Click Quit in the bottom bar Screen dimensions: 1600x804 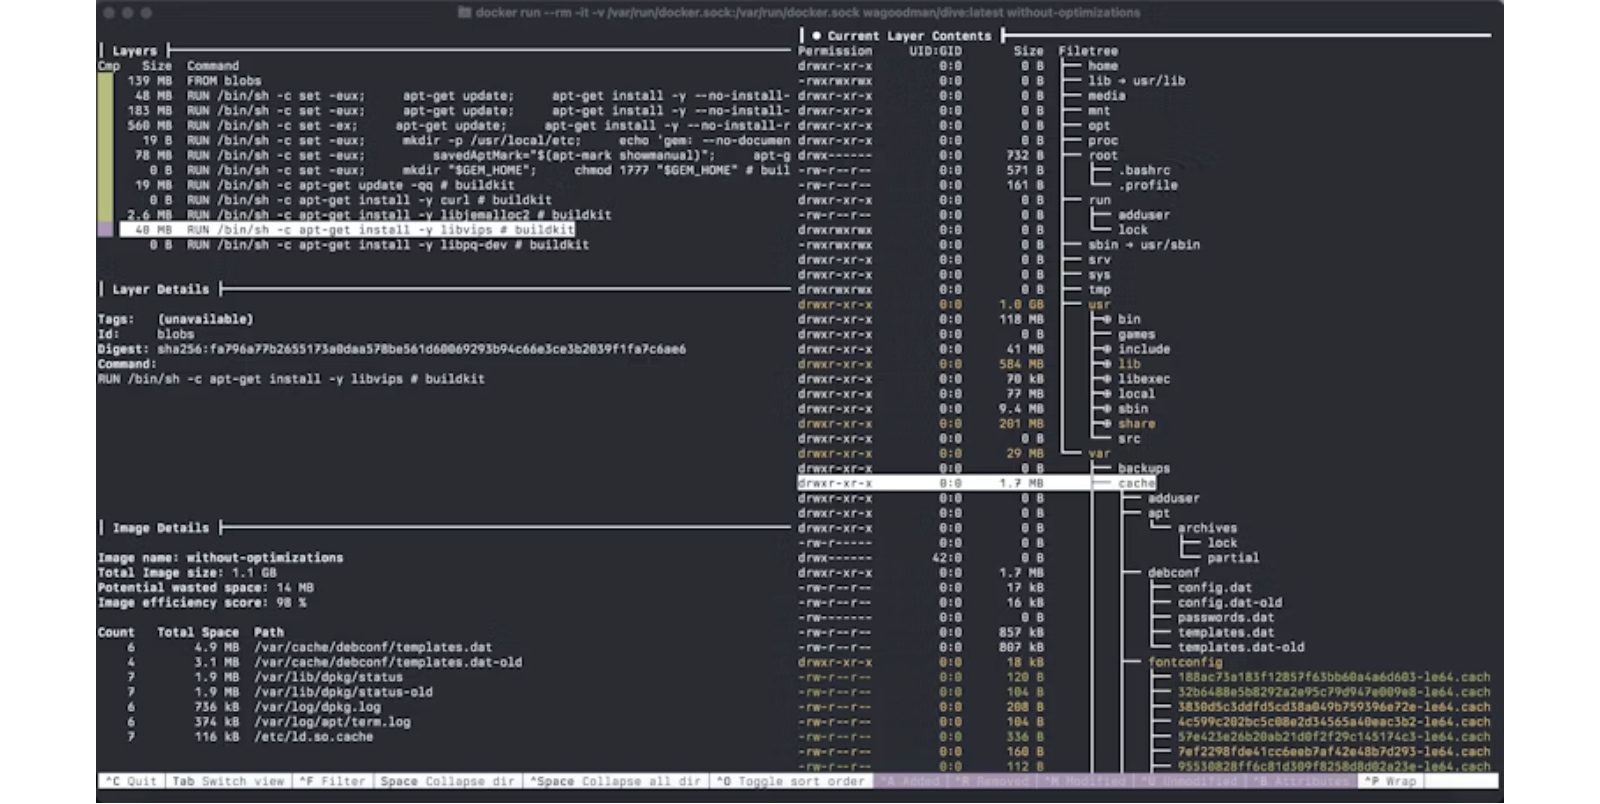point(130,781)
